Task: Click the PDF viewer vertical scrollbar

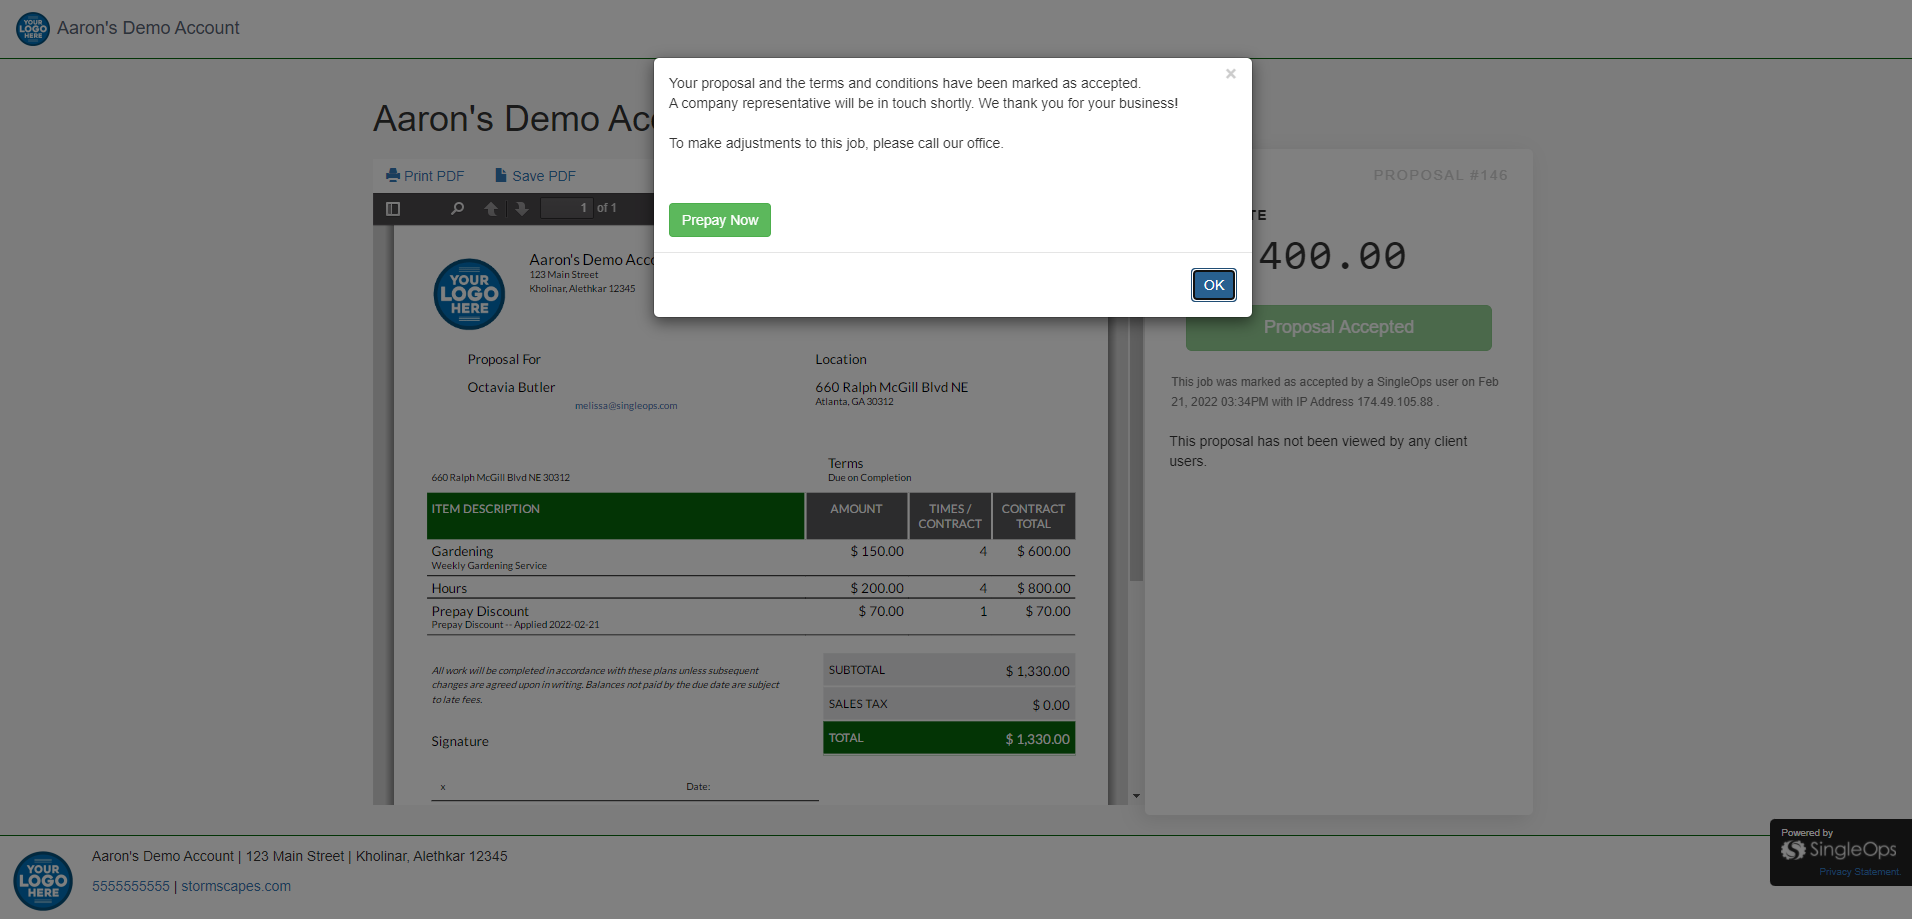Action: pyautogui.click(x=1136, y=450)
